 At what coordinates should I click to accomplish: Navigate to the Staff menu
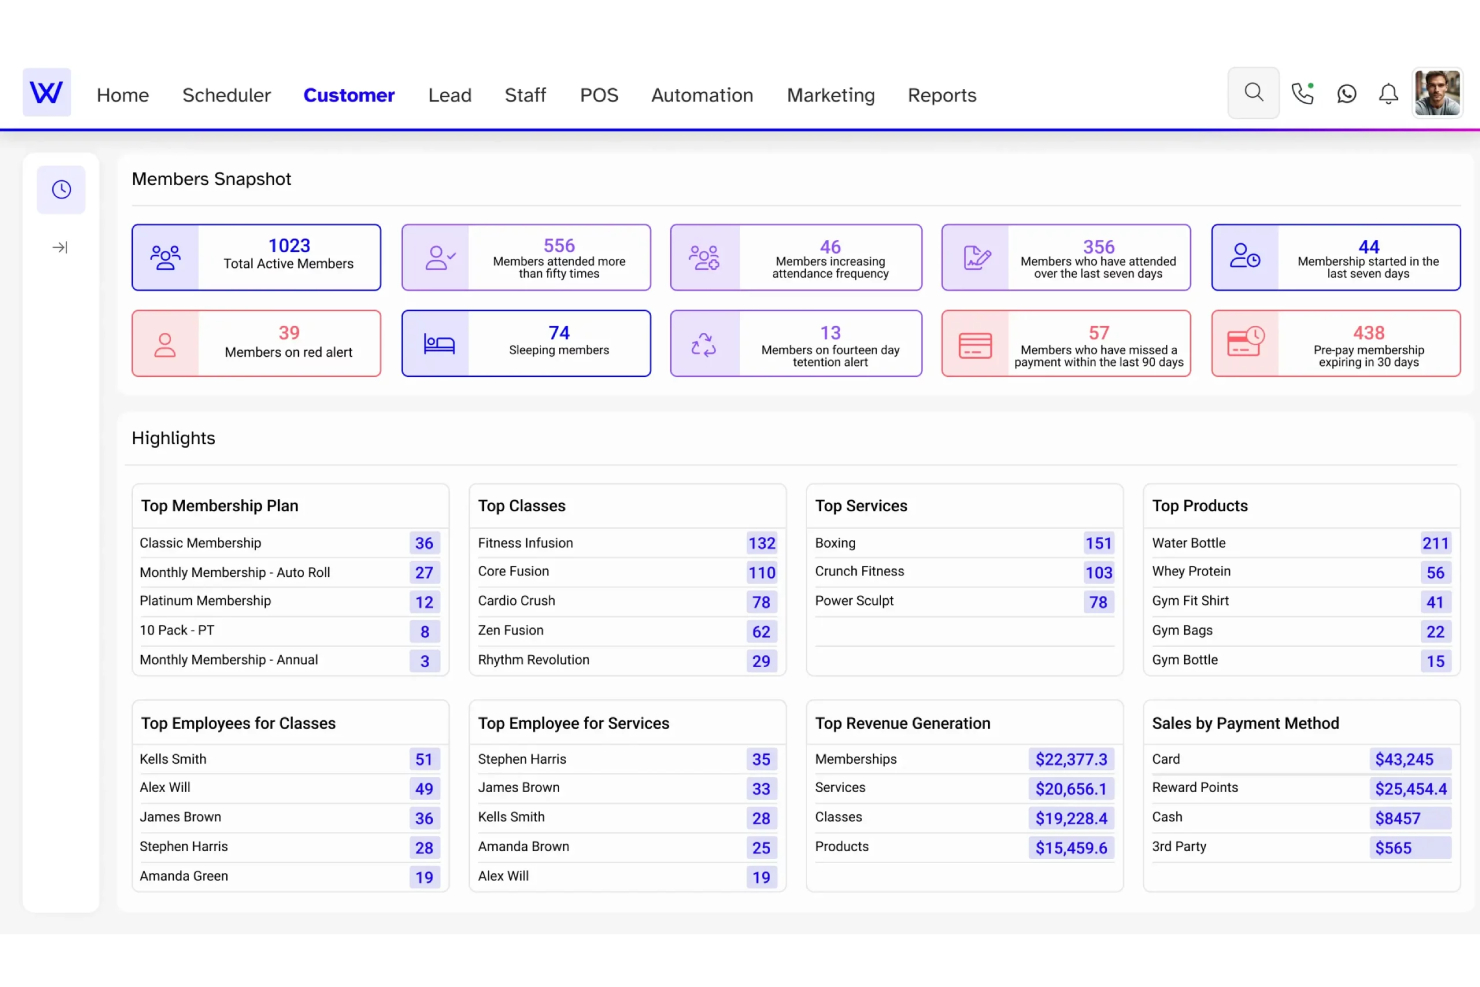click(x=525, y=95)
